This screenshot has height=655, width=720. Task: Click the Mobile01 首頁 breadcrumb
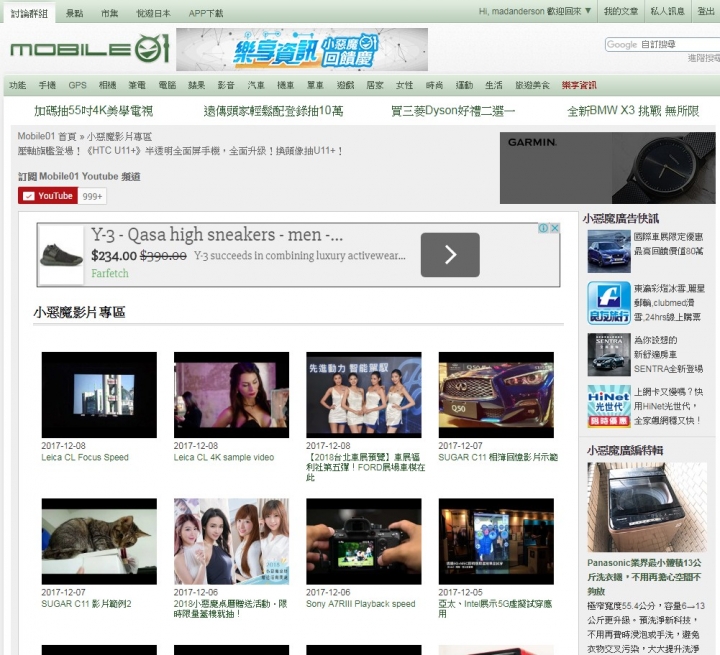47,136
